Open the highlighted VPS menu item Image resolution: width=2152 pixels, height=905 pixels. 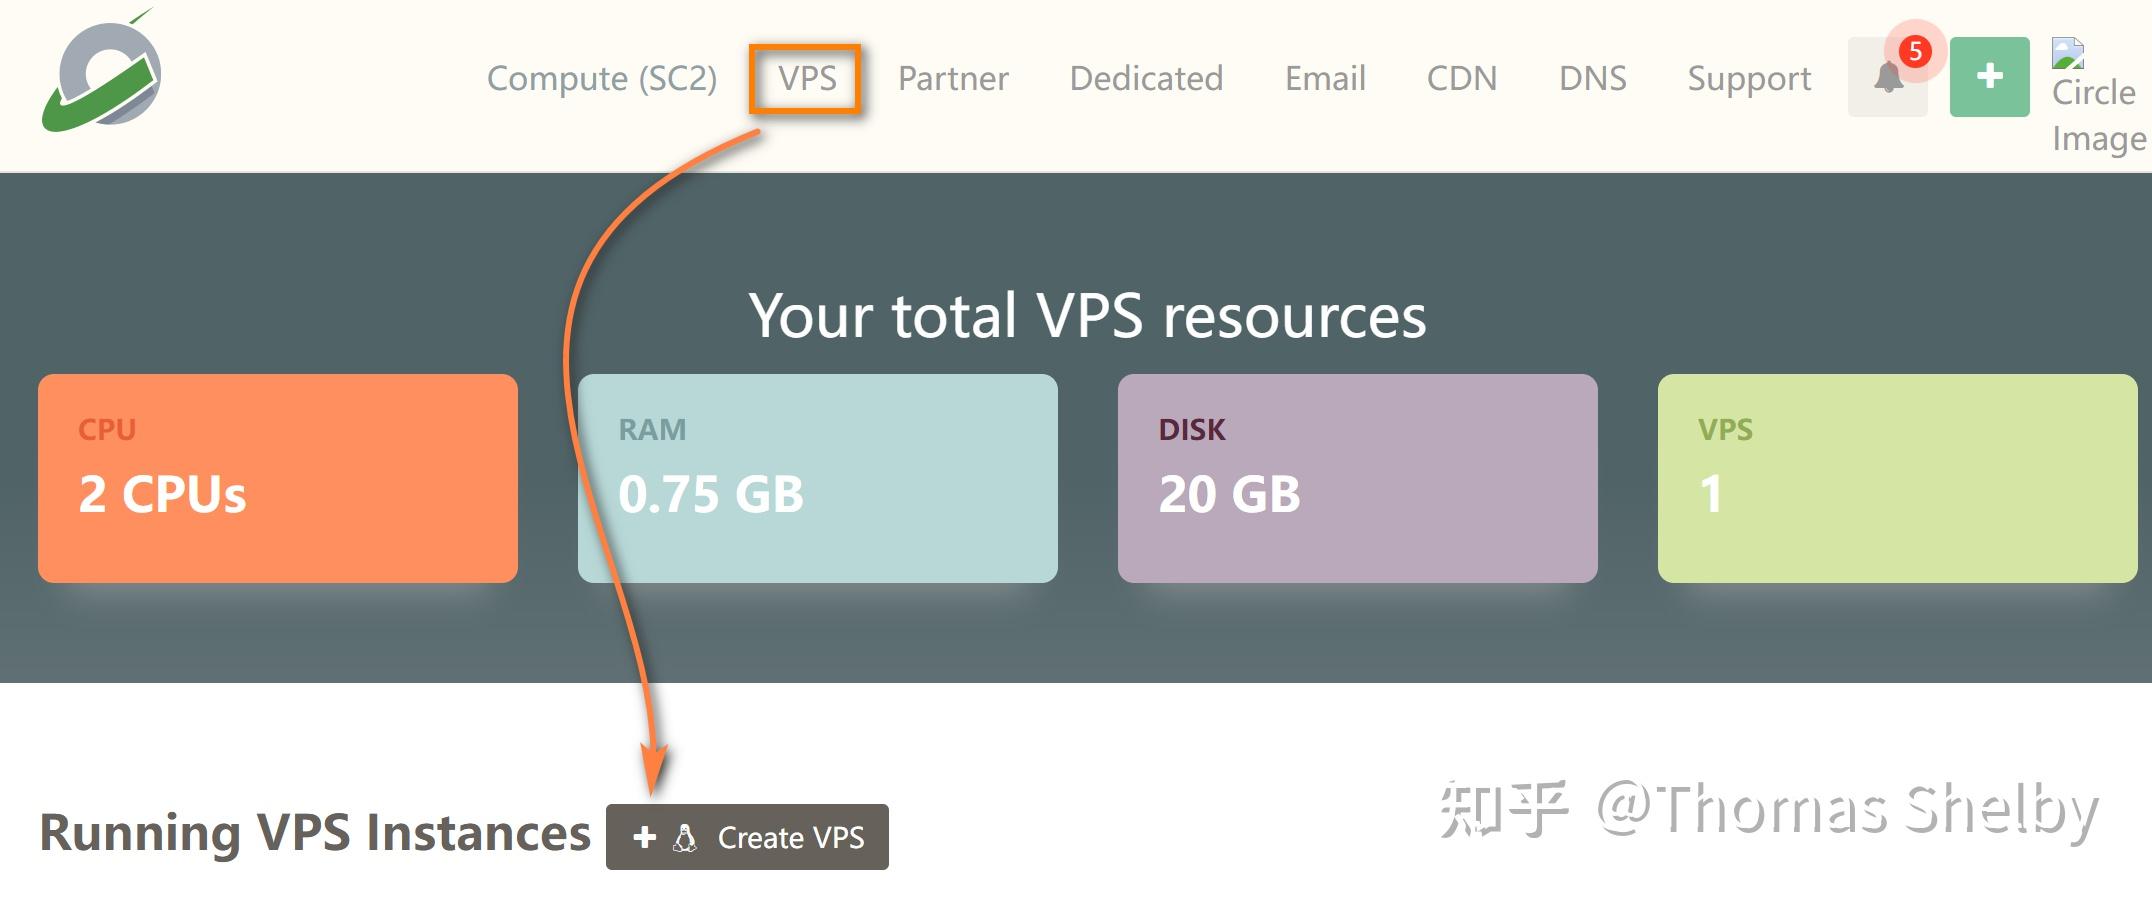808,79
